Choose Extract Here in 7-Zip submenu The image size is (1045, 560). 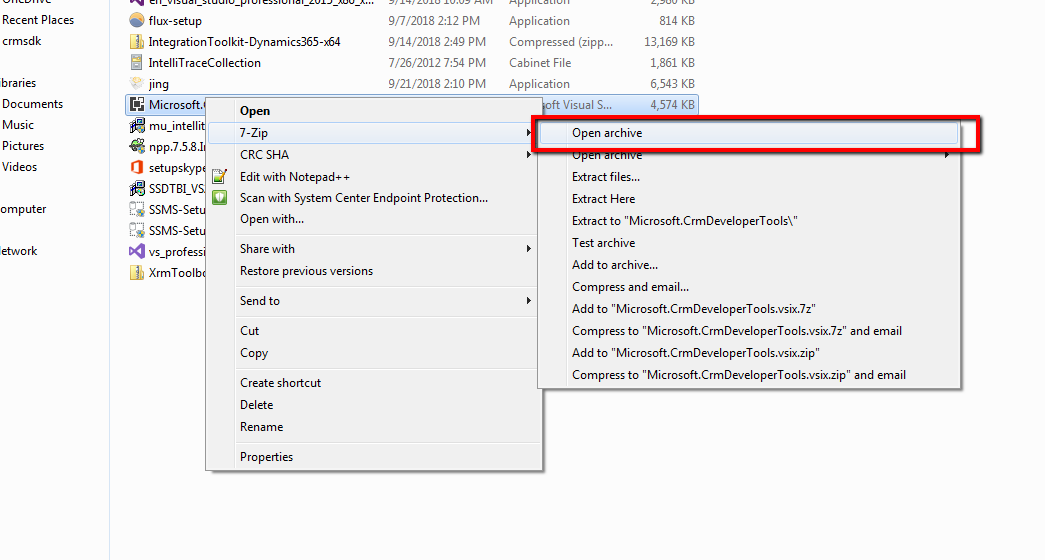tap(749, 199)
